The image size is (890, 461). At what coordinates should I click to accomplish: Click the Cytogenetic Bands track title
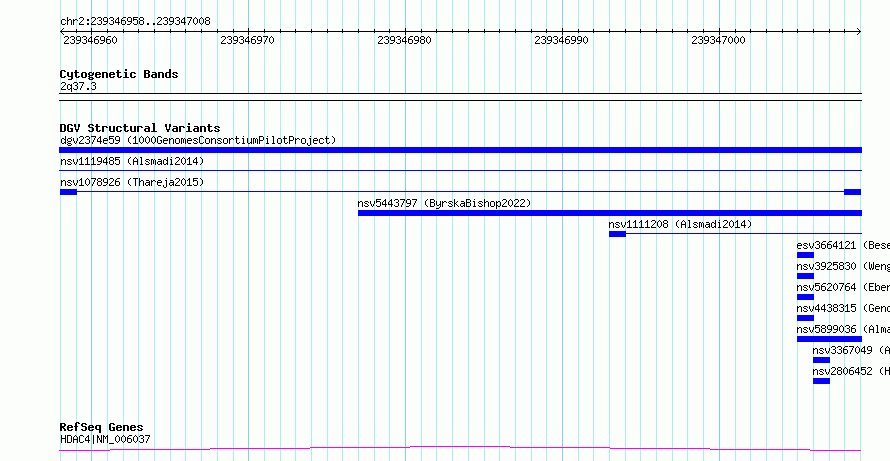click(x=119, y=74)
